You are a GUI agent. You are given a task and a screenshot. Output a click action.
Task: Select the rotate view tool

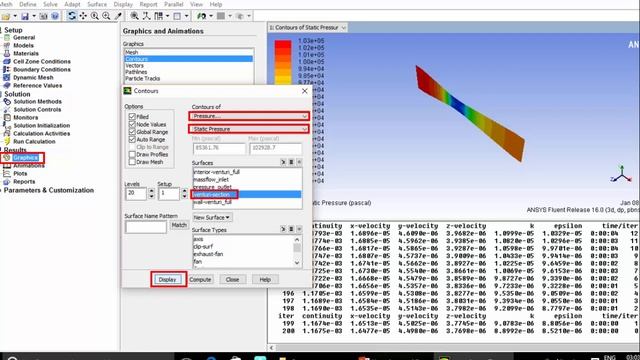point(72,16)
